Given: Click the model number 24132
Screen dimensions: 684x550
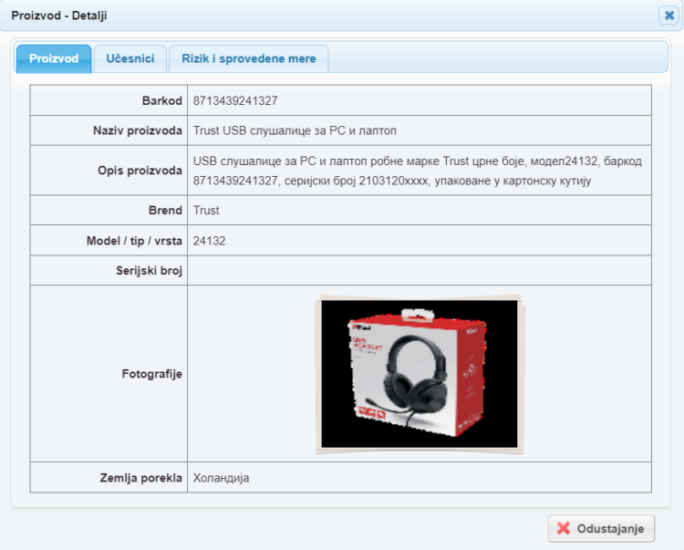Looking at the screenshot, I should point(209,241).
